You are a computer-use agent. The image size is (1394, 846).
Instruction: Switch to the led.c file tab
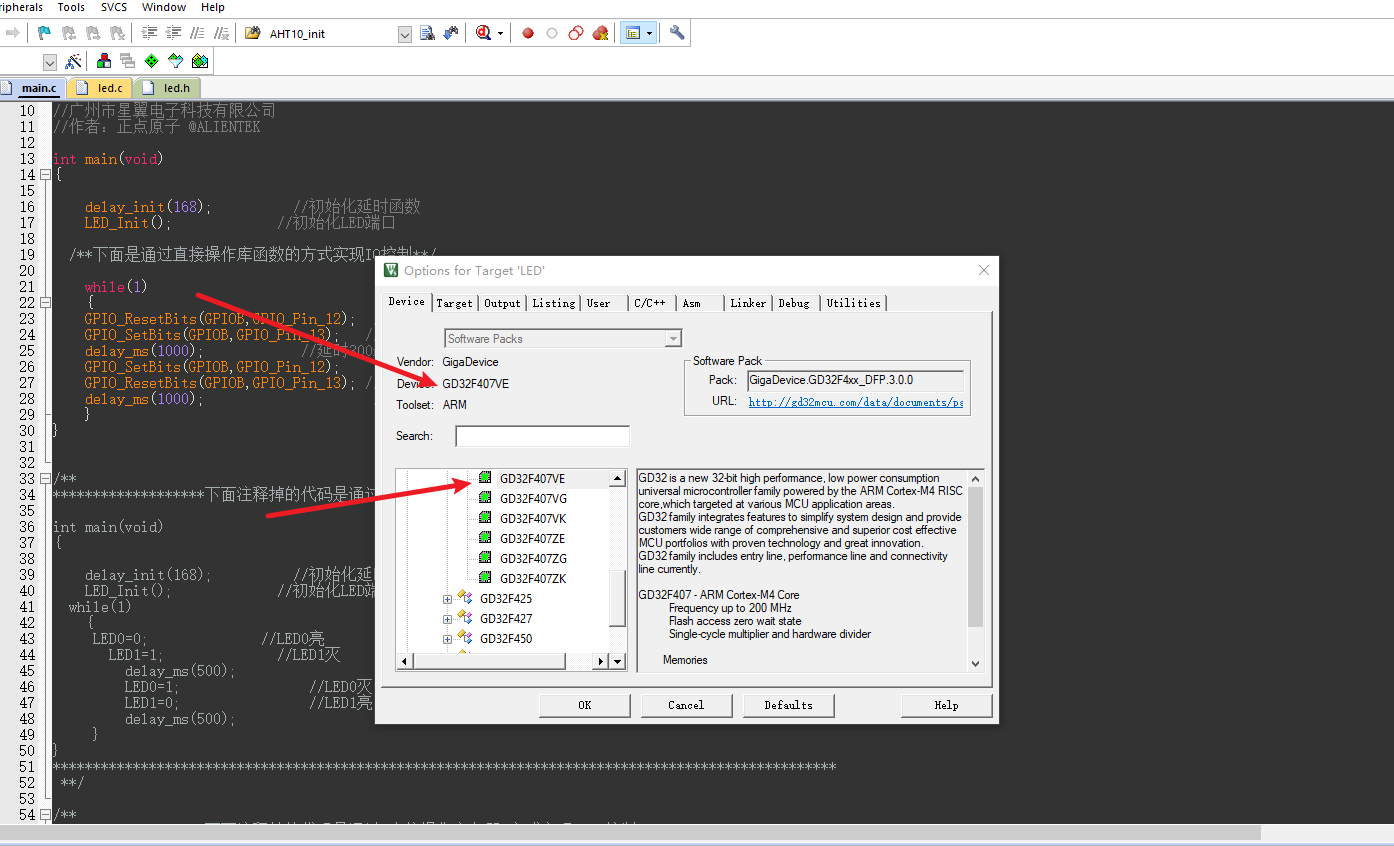tap(101, 88)
